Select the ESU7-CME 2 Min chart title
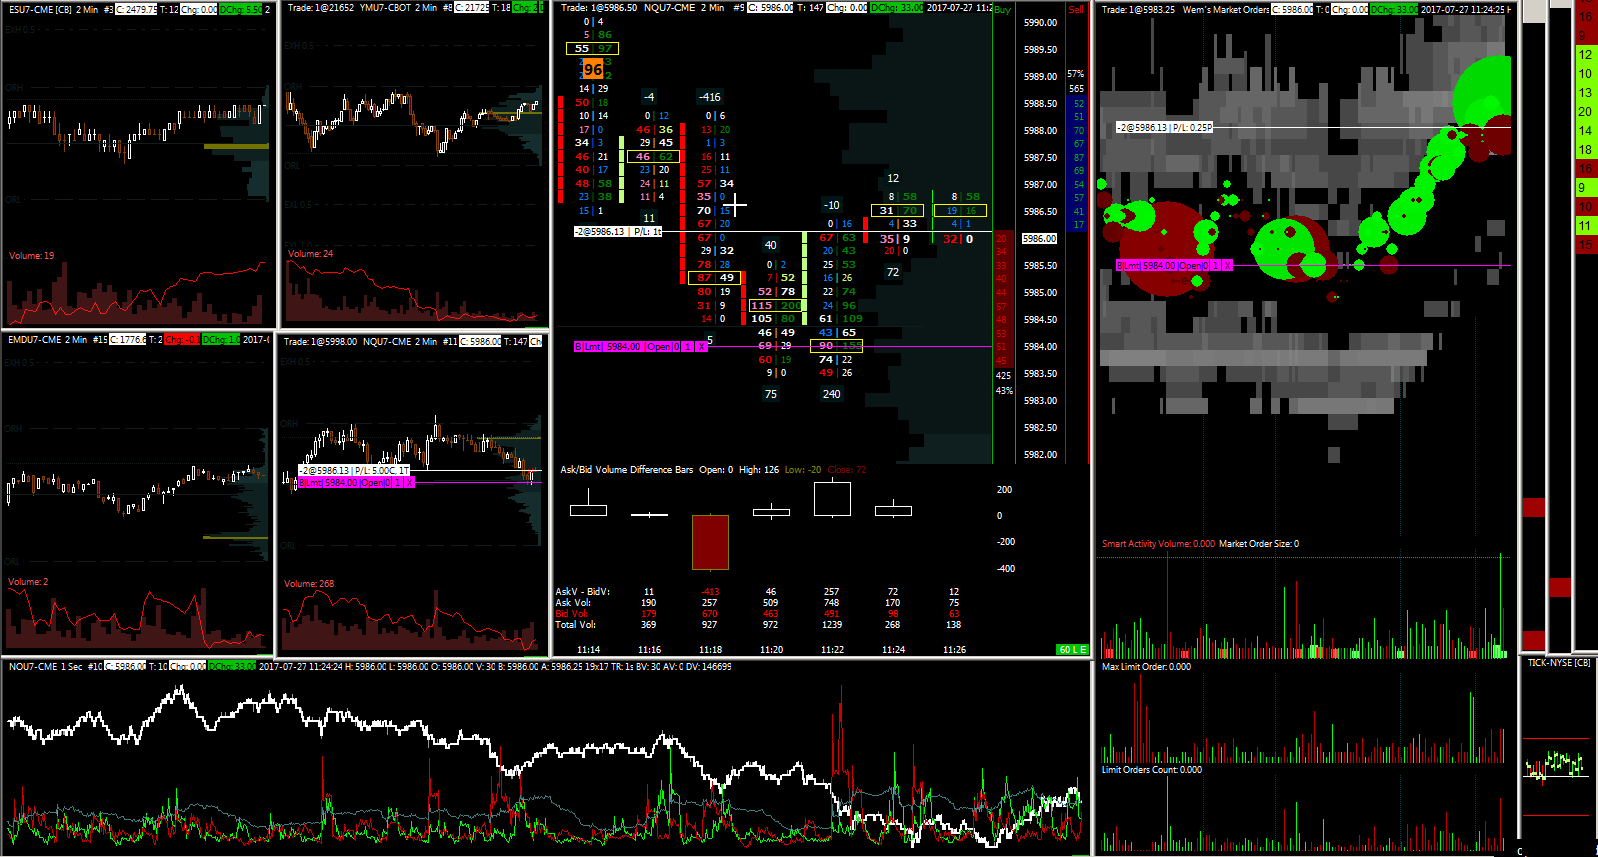Viewport: 1598px width, 857px height. pos(53,9)
